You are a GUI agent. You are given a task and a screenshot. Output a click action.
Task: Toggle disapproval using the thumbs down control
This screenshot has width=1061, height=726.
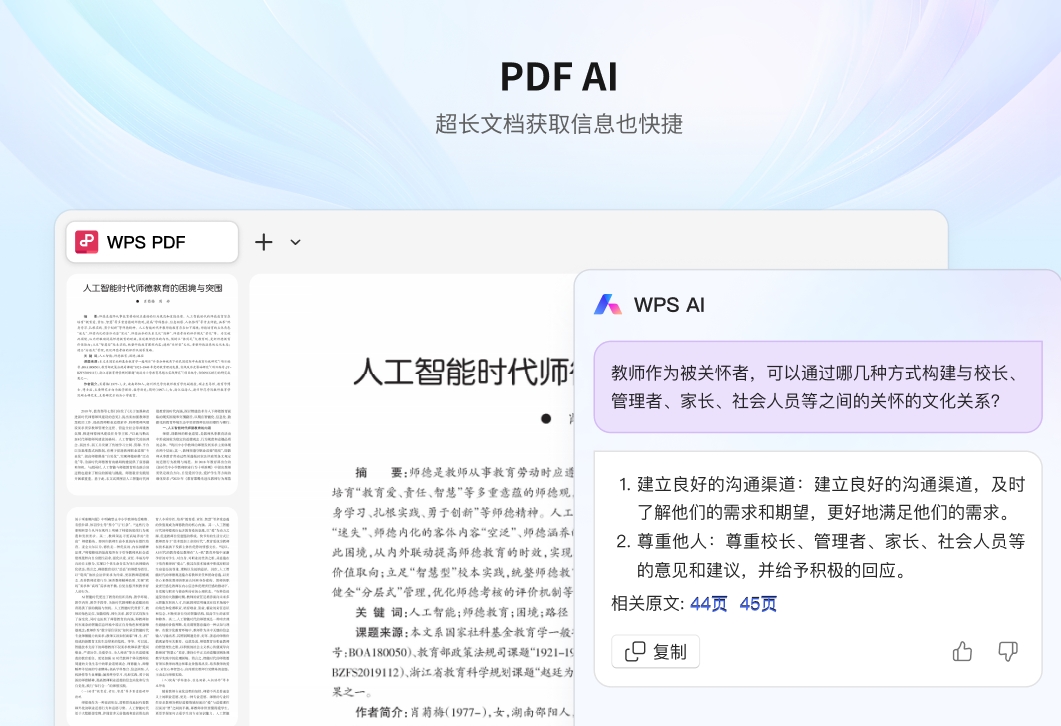[x=1007, y=651]
